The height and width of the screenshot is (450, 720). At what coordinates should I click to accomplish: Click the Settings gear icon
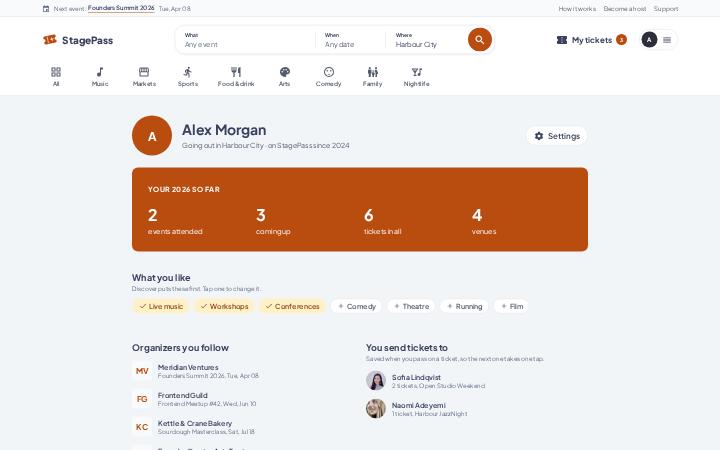tap(539, 136)
